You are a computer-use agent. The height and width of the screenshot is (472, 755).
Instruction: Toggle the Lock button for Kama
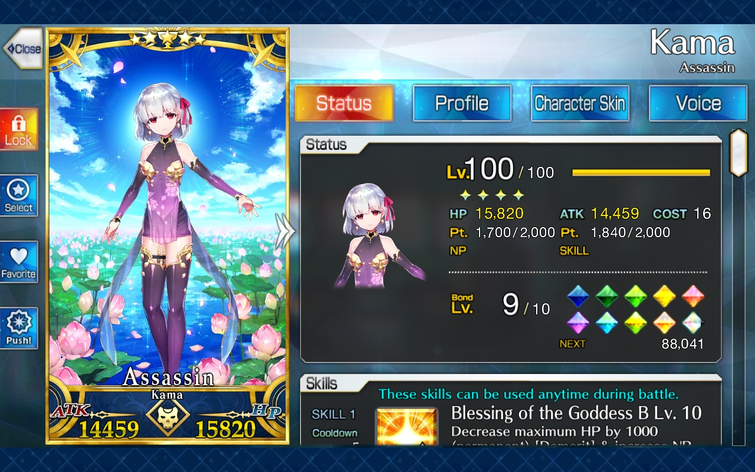coord(19,129)
